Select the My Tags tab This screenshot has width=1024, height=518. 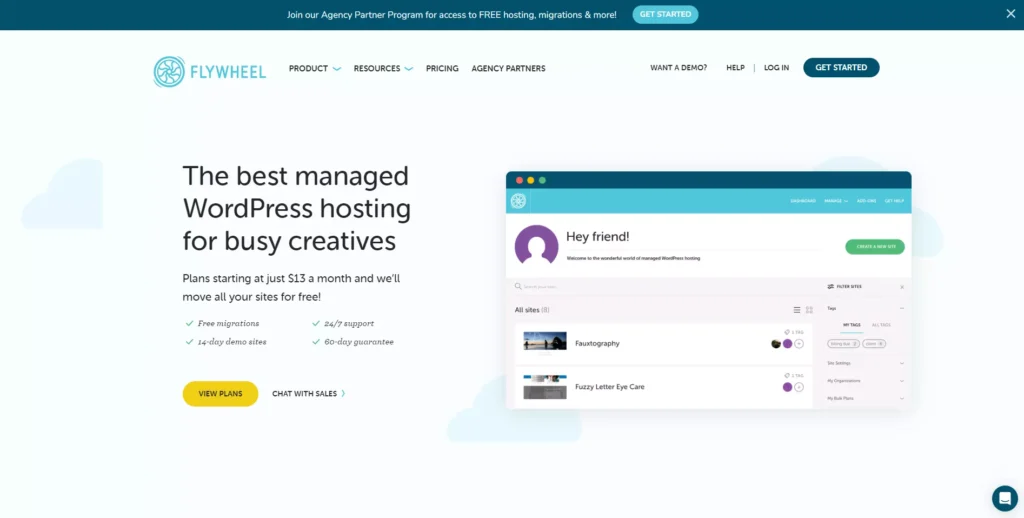pos(852,325)
